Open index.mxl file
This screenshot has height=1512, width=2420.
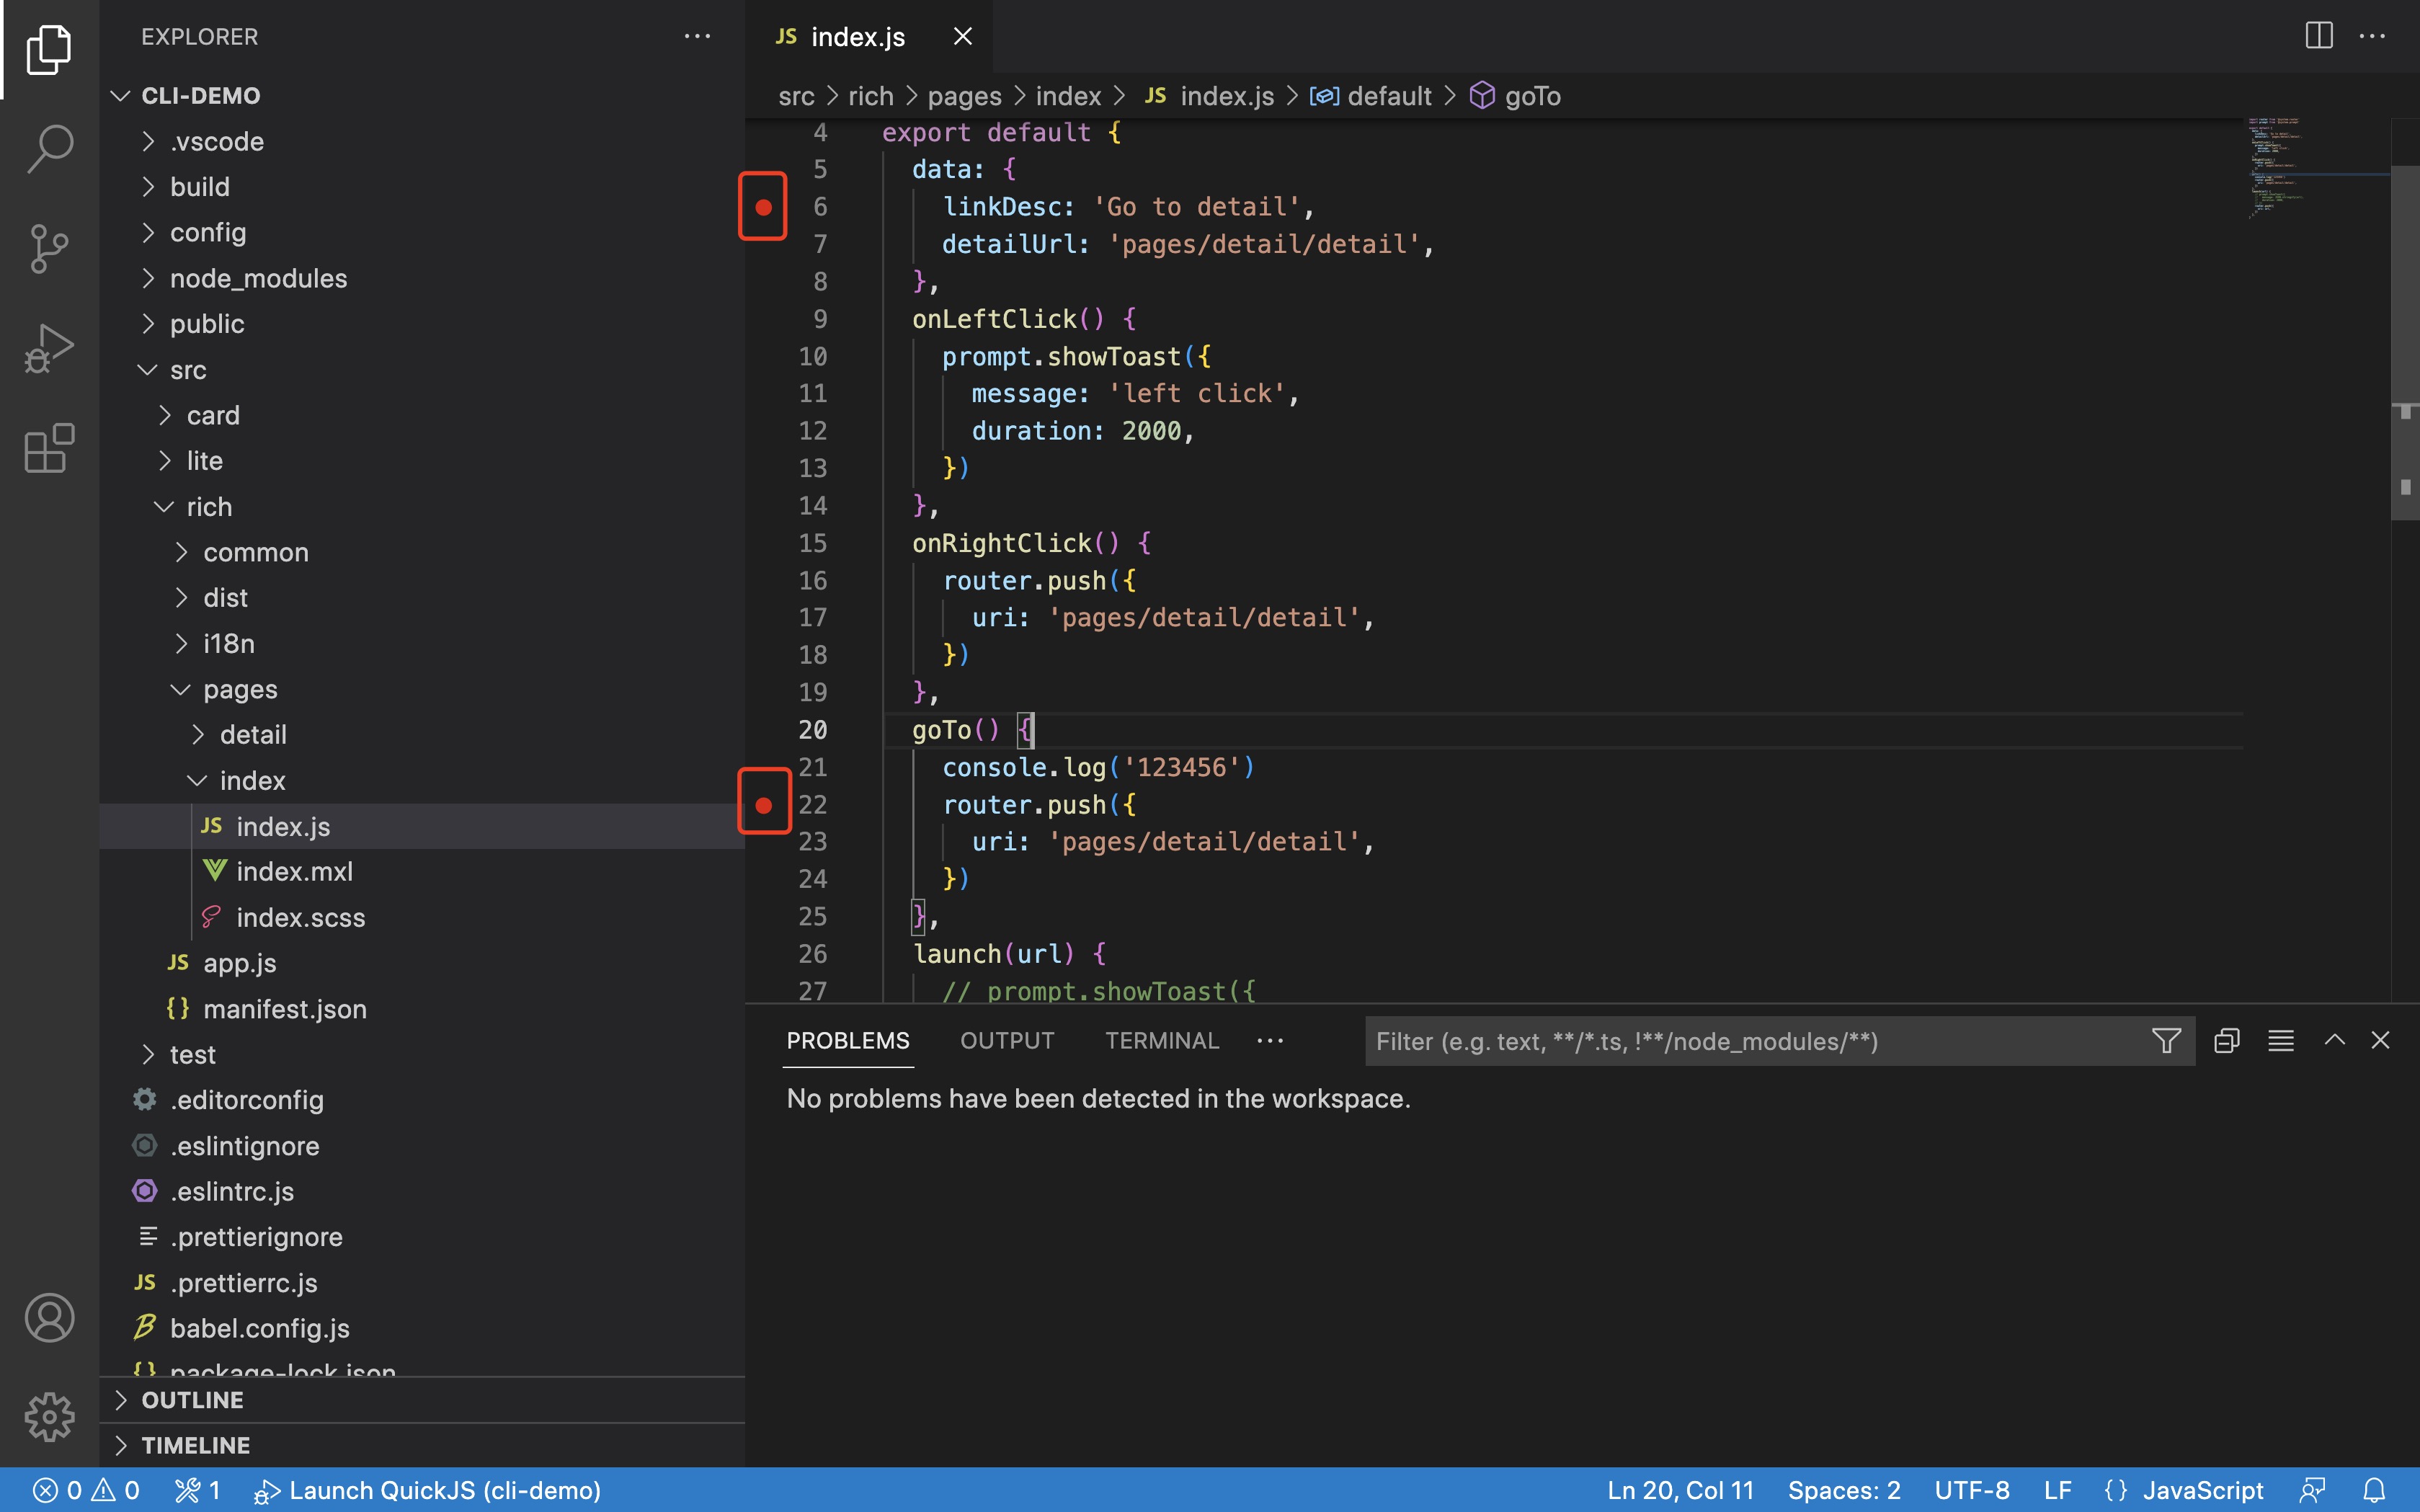pyautogui.click(x=422, y=872)
